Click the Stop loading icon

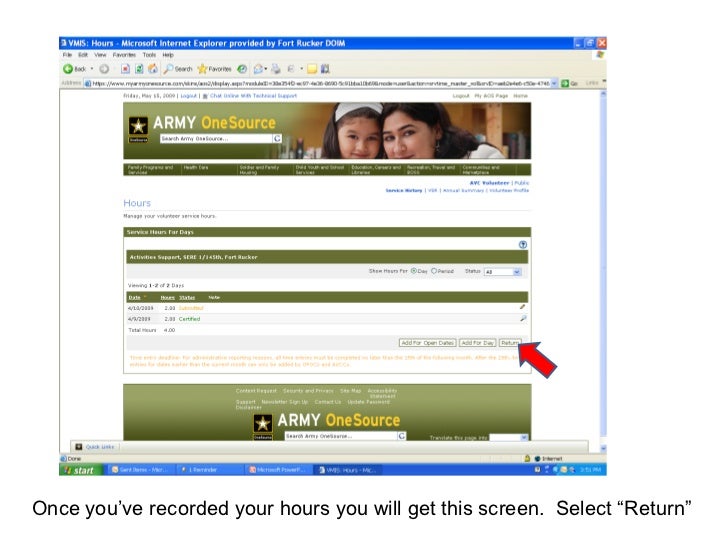[x=125, y=69]
